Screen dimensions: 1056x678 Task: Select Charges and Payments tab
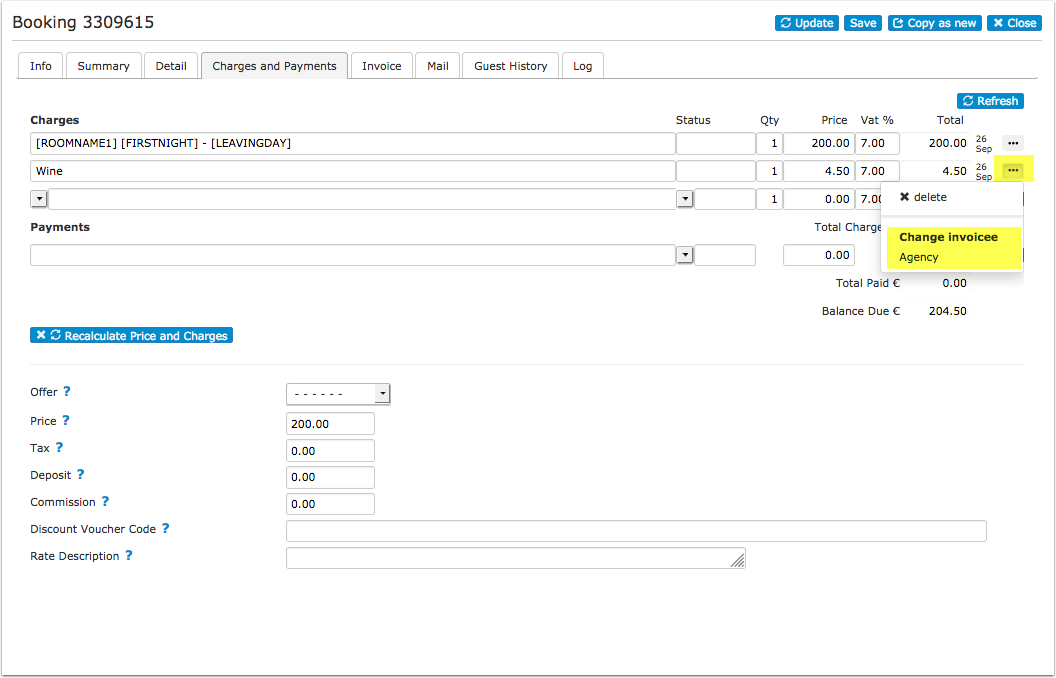click(274, 66)
